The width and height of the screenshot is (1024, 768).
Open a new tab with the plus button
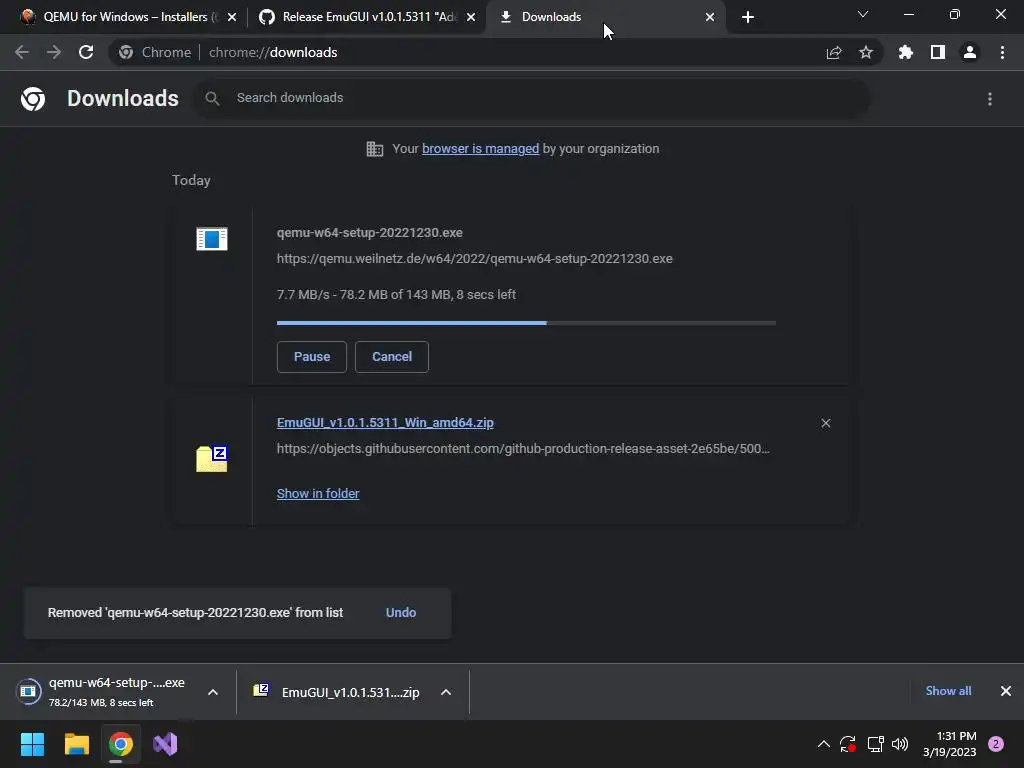748,17
